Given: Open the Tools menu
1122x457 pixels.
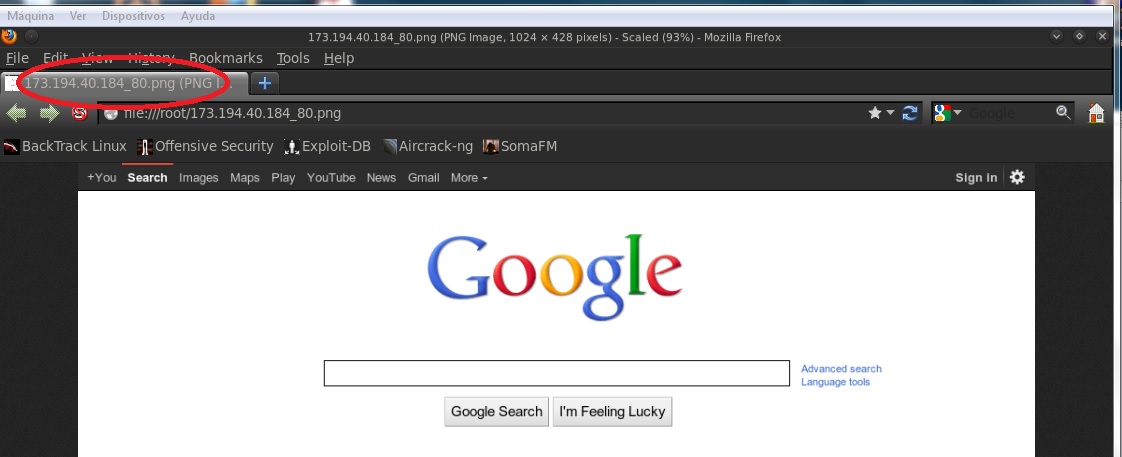Looking at the screenshot, I should click(293, 58).
